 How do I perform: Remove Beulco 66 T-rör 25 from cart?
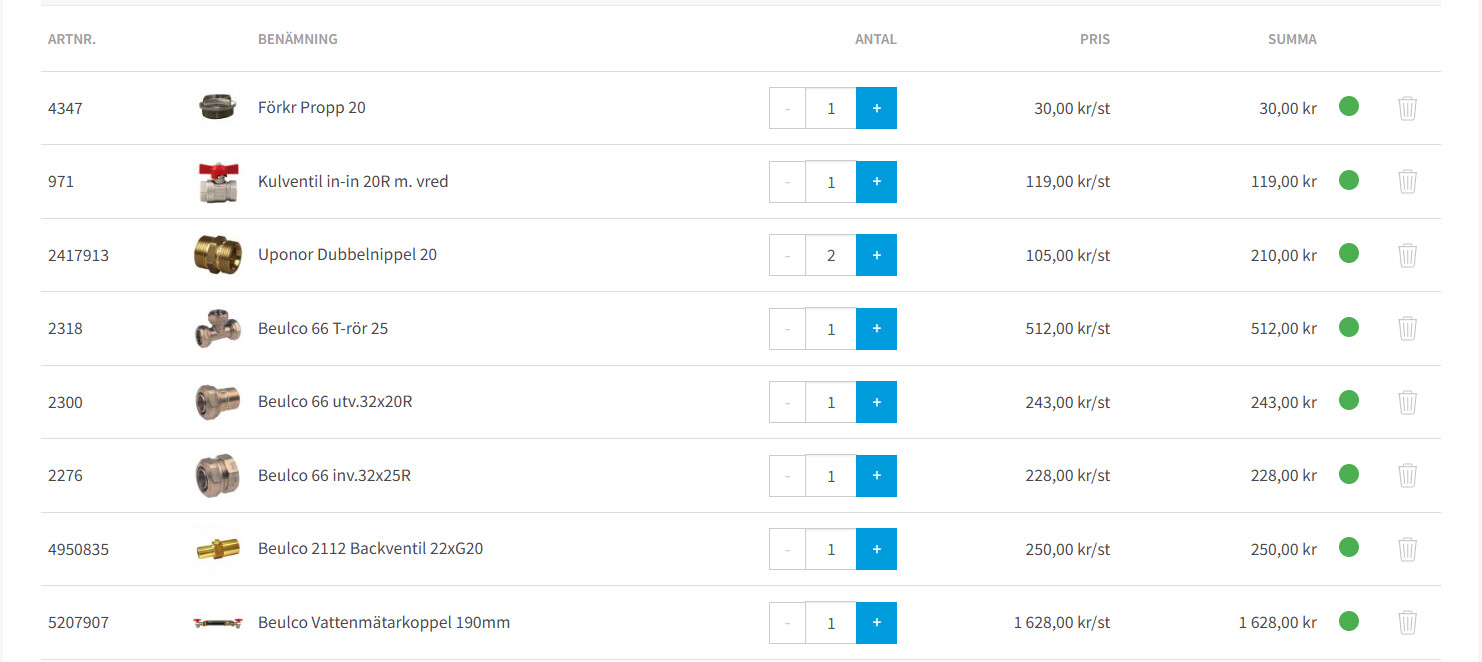[x=1407, y=328]
